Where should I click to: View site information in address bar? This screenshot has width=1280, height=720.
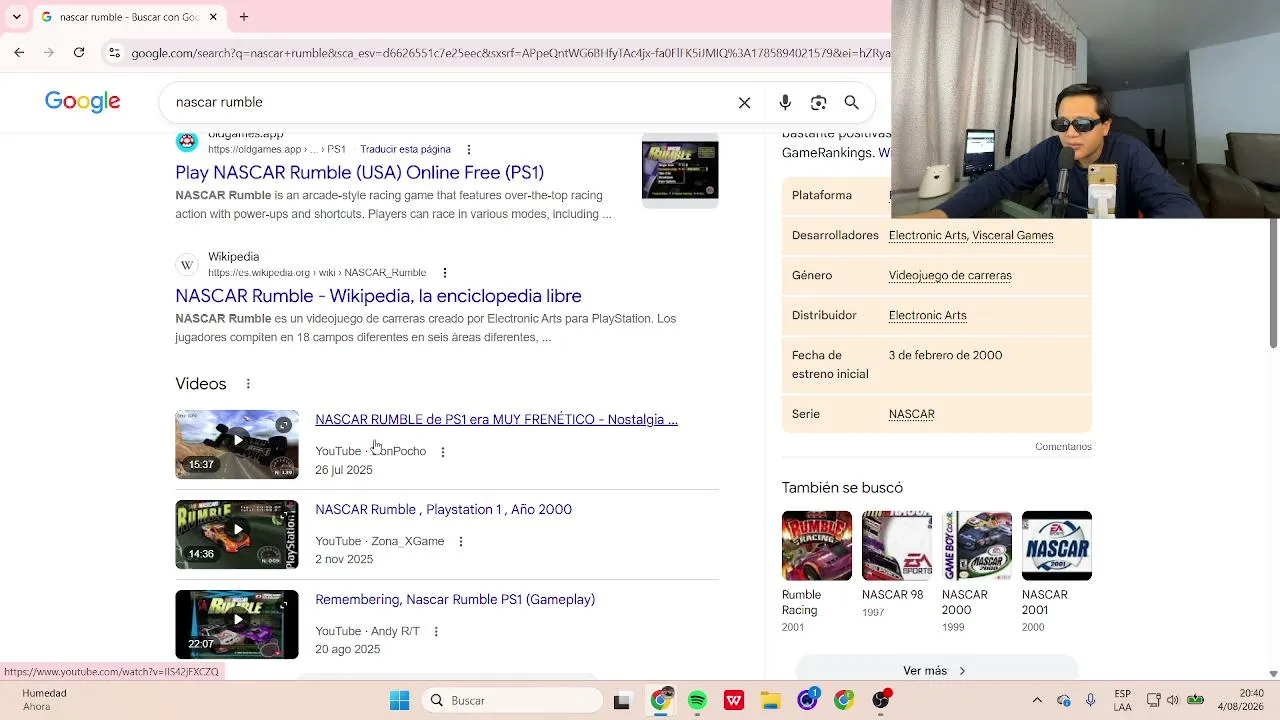click(114, 53)
